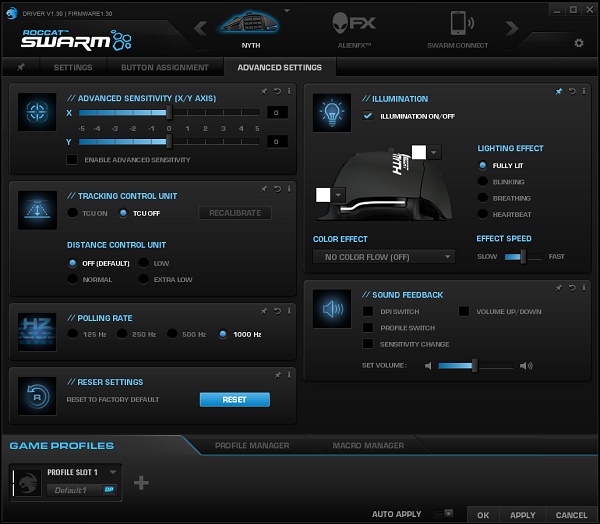Pin the Advanced Sensitivity panel
Viewport: 600px width, 524px height.
pyautogui.click(x=264, y=91)
